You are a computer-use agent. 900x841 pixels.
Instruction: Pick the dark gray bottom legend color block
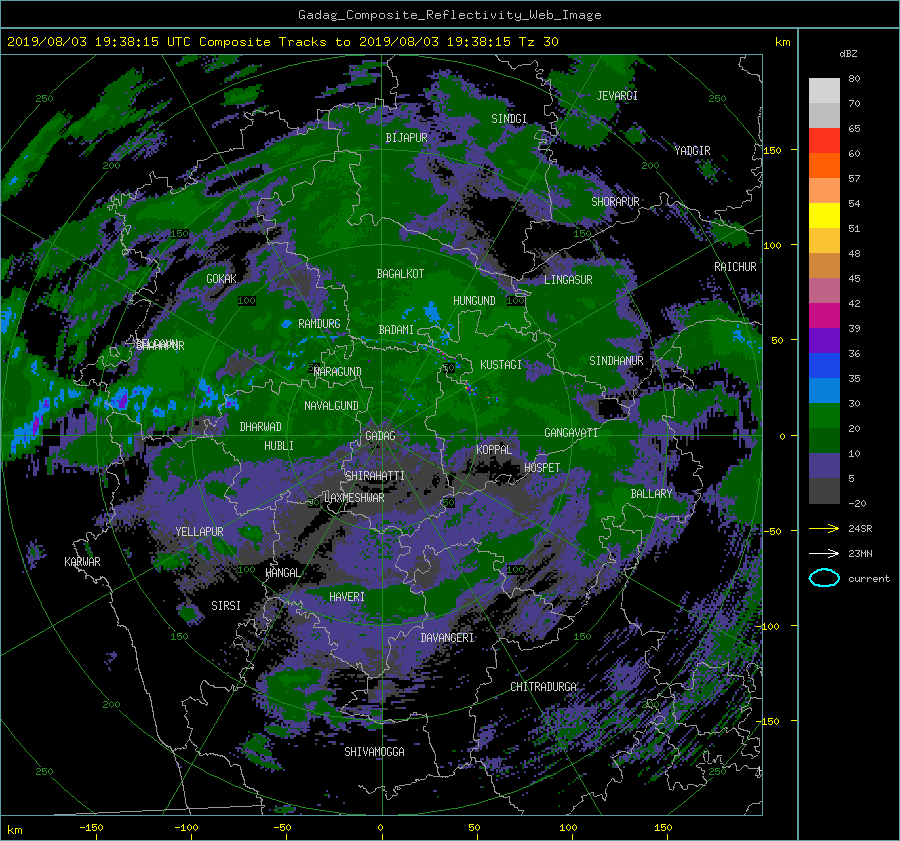824,490
